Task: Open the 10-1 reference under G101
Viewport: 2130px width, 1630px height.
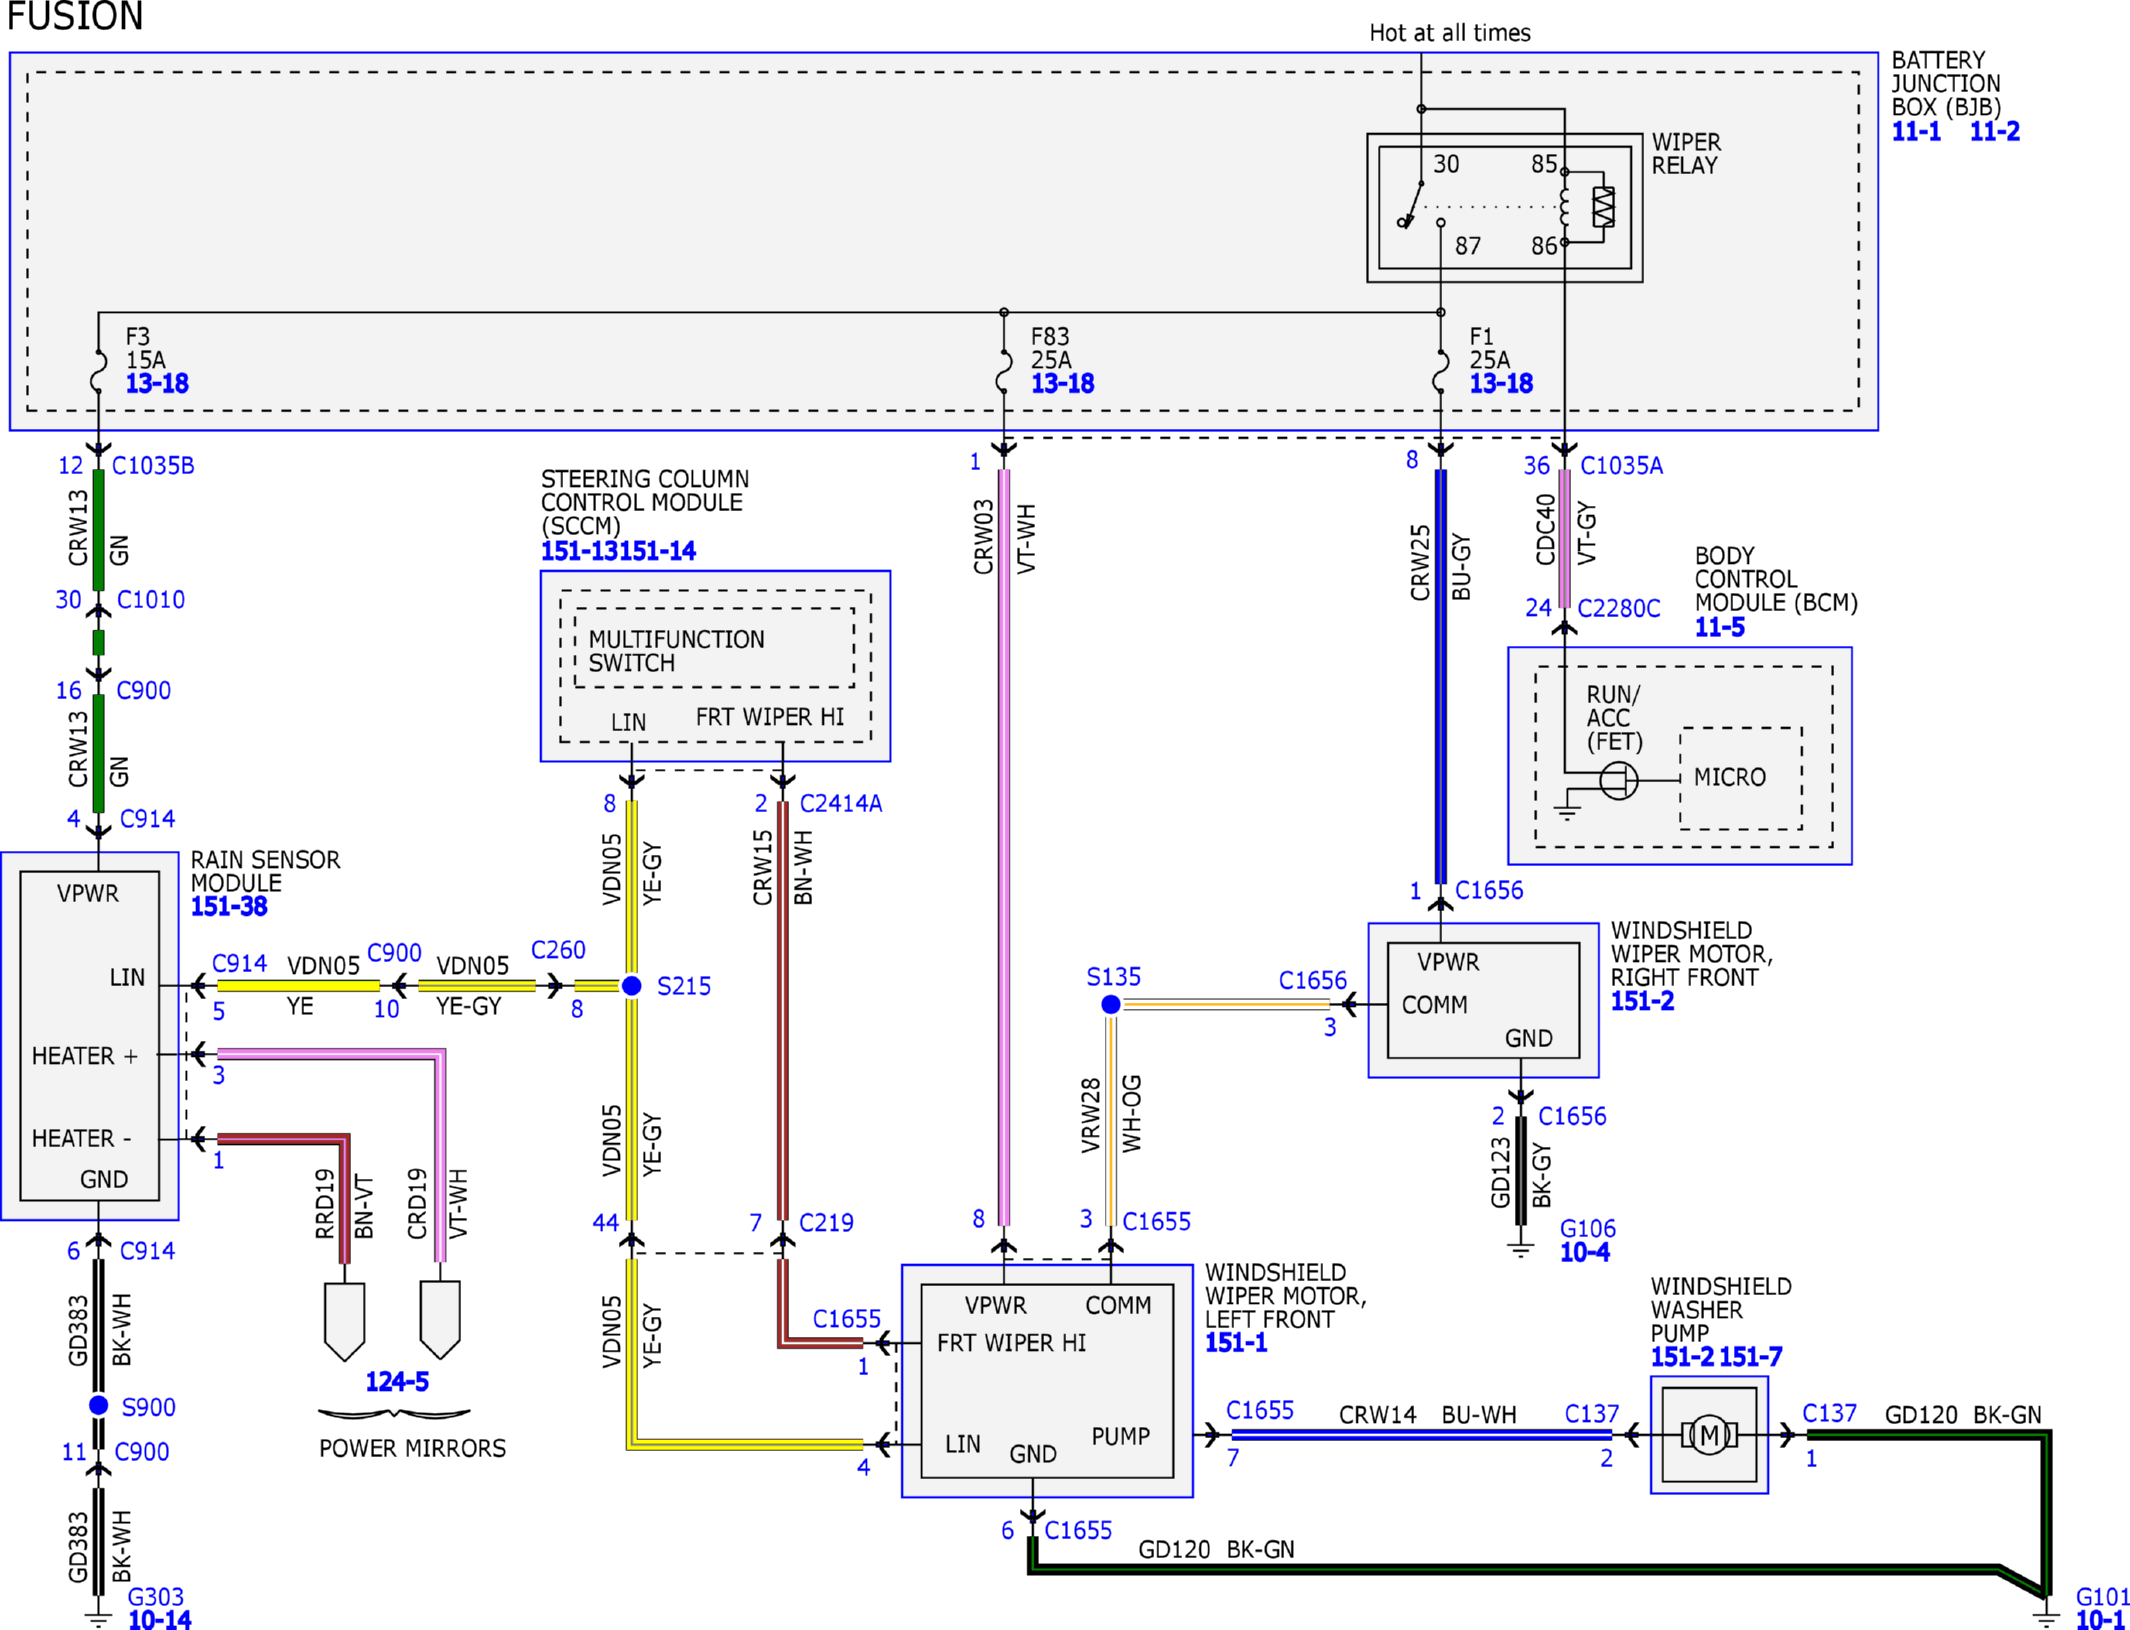Action: pos(2100,1619)
